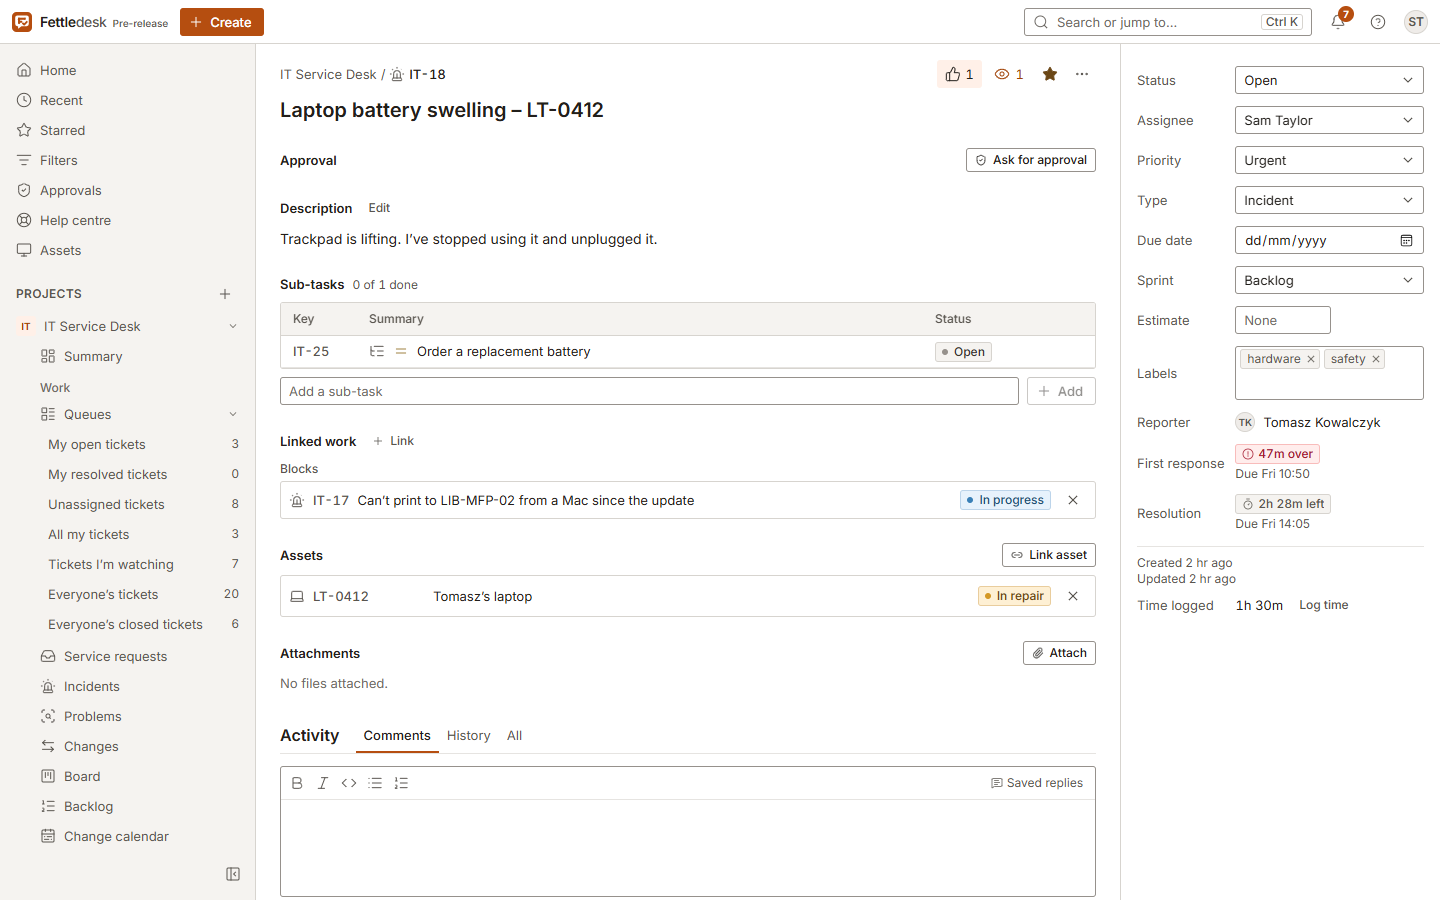
Task: Open the notifications bell
Action: pyautogui.click(x=1338, y=22)
